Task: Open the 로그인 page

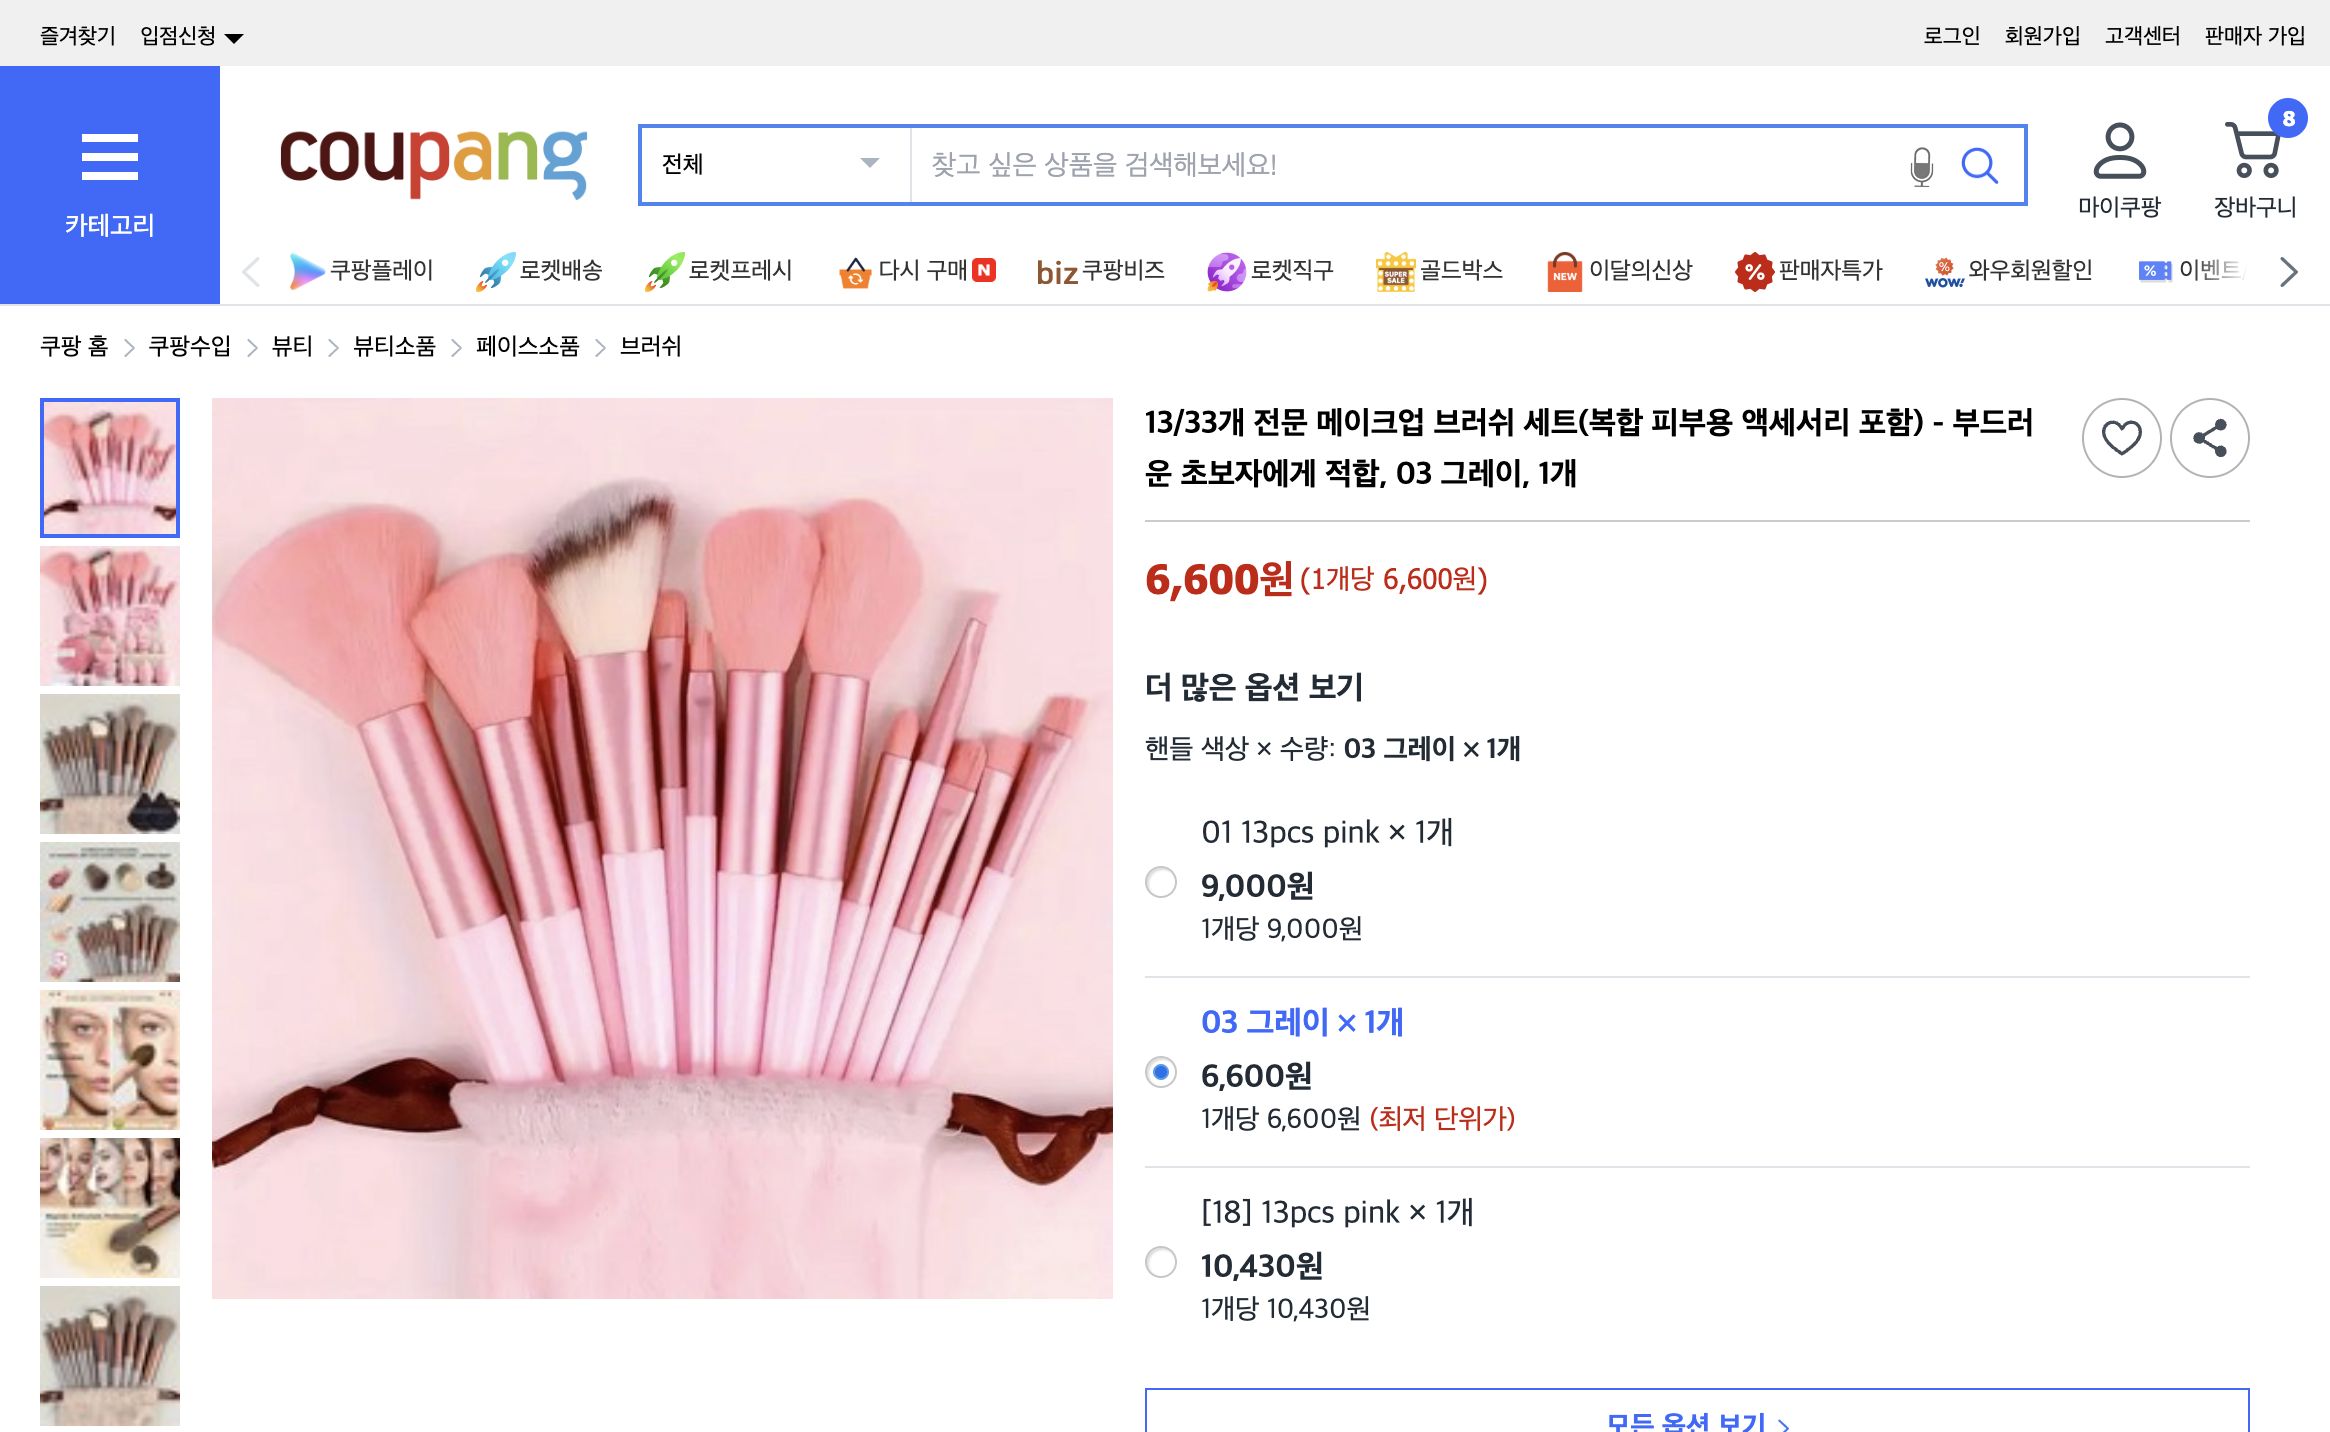Action: coord(1950,34)
